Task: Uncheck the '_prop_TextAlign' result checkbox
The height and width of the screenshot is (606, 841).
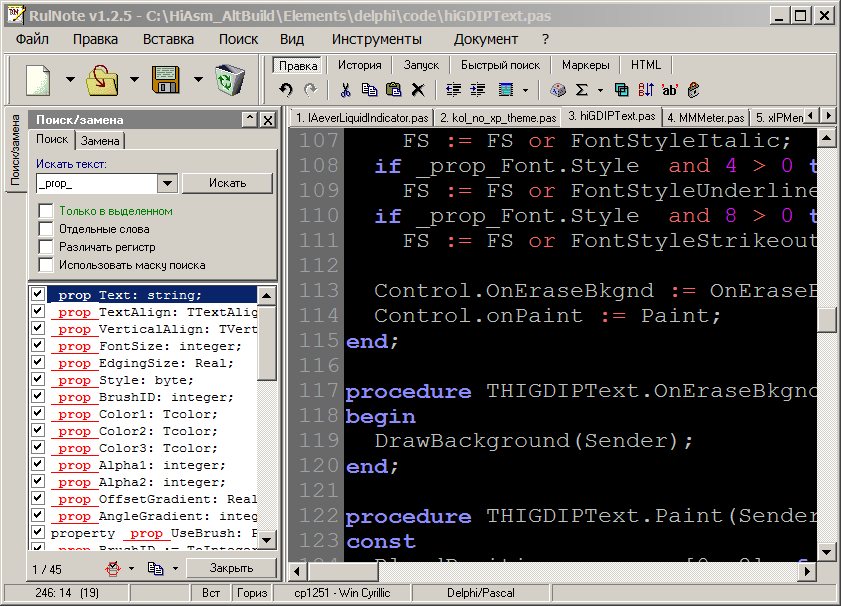Action: point(38,311)
